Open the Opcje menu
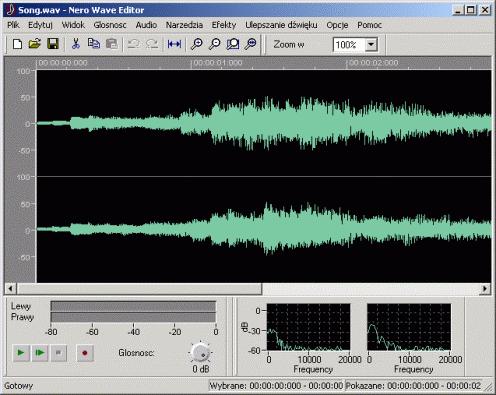This screenshot has width=496, height=395. point(337,25)
